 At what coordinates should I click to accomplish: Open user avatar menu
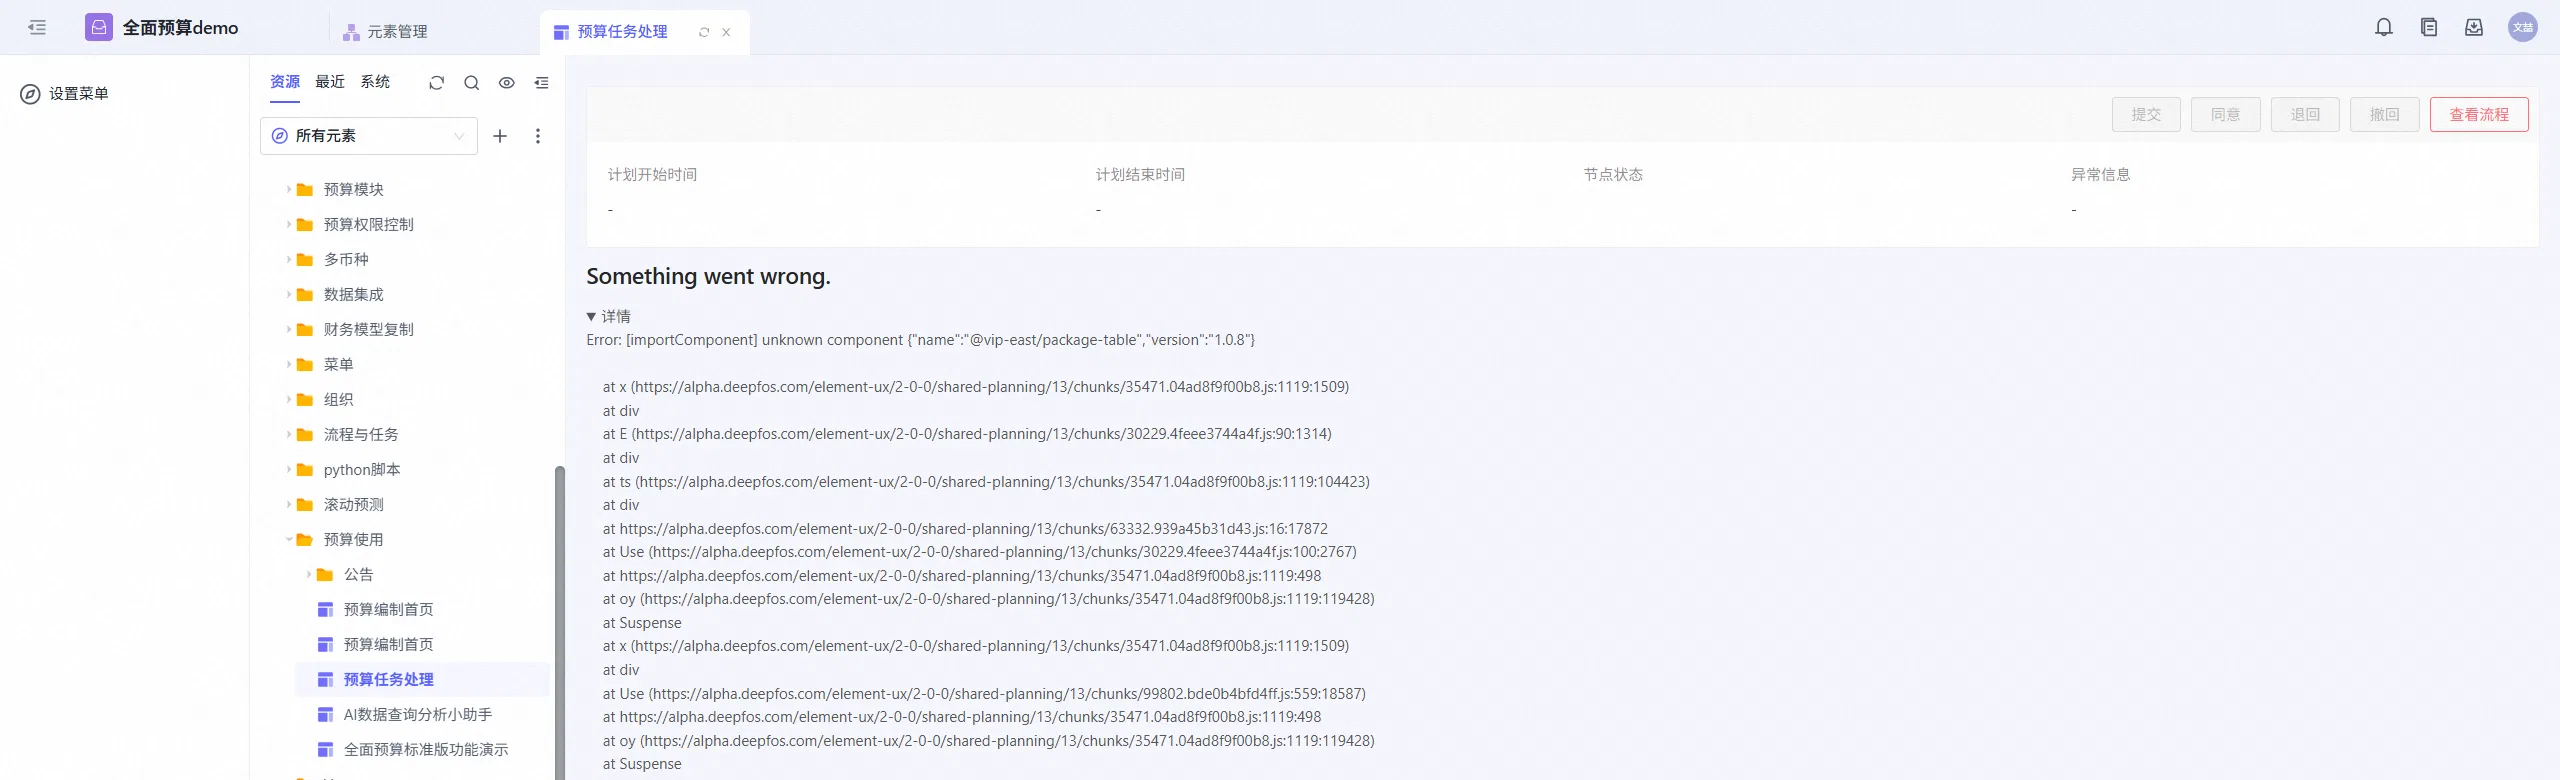coord(2523,28)
